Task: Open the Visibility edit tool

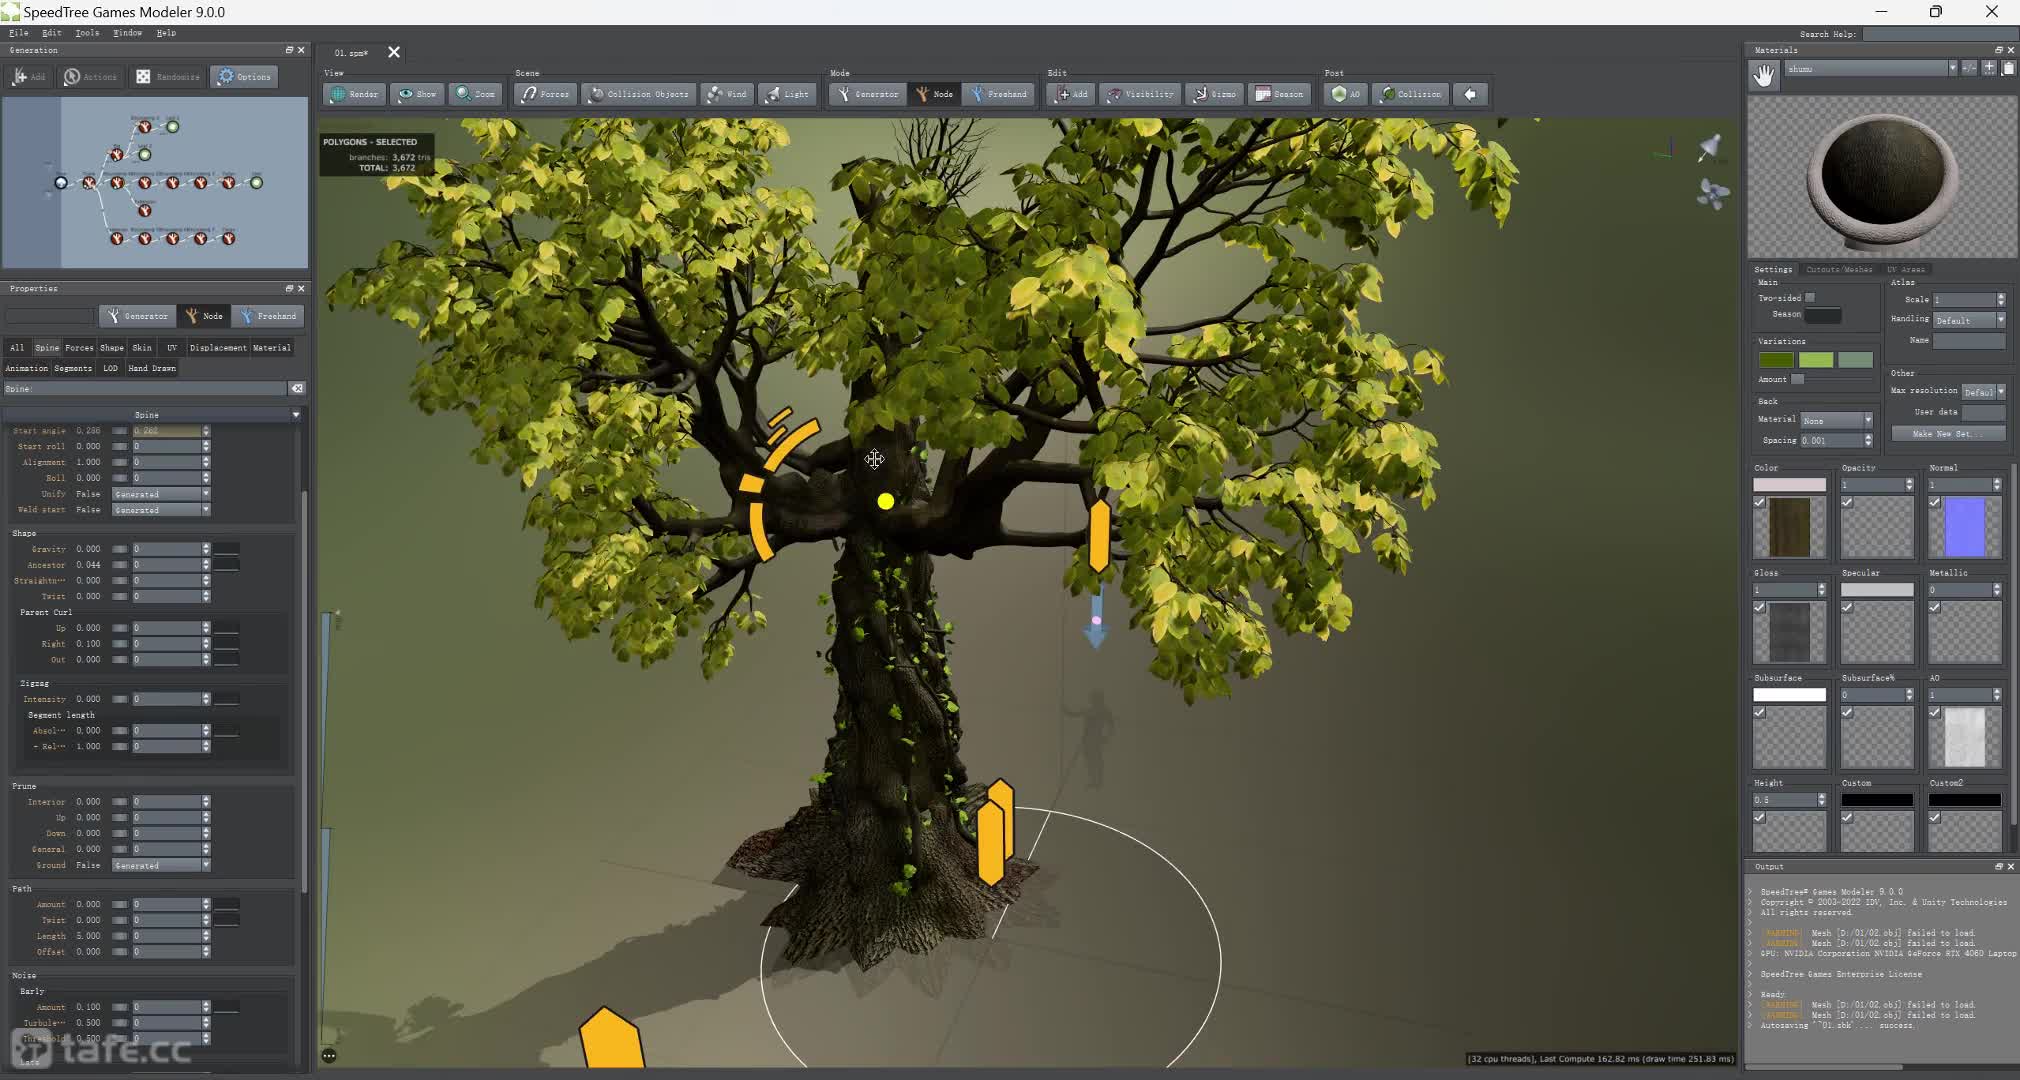Action: tap(1140, 94)
